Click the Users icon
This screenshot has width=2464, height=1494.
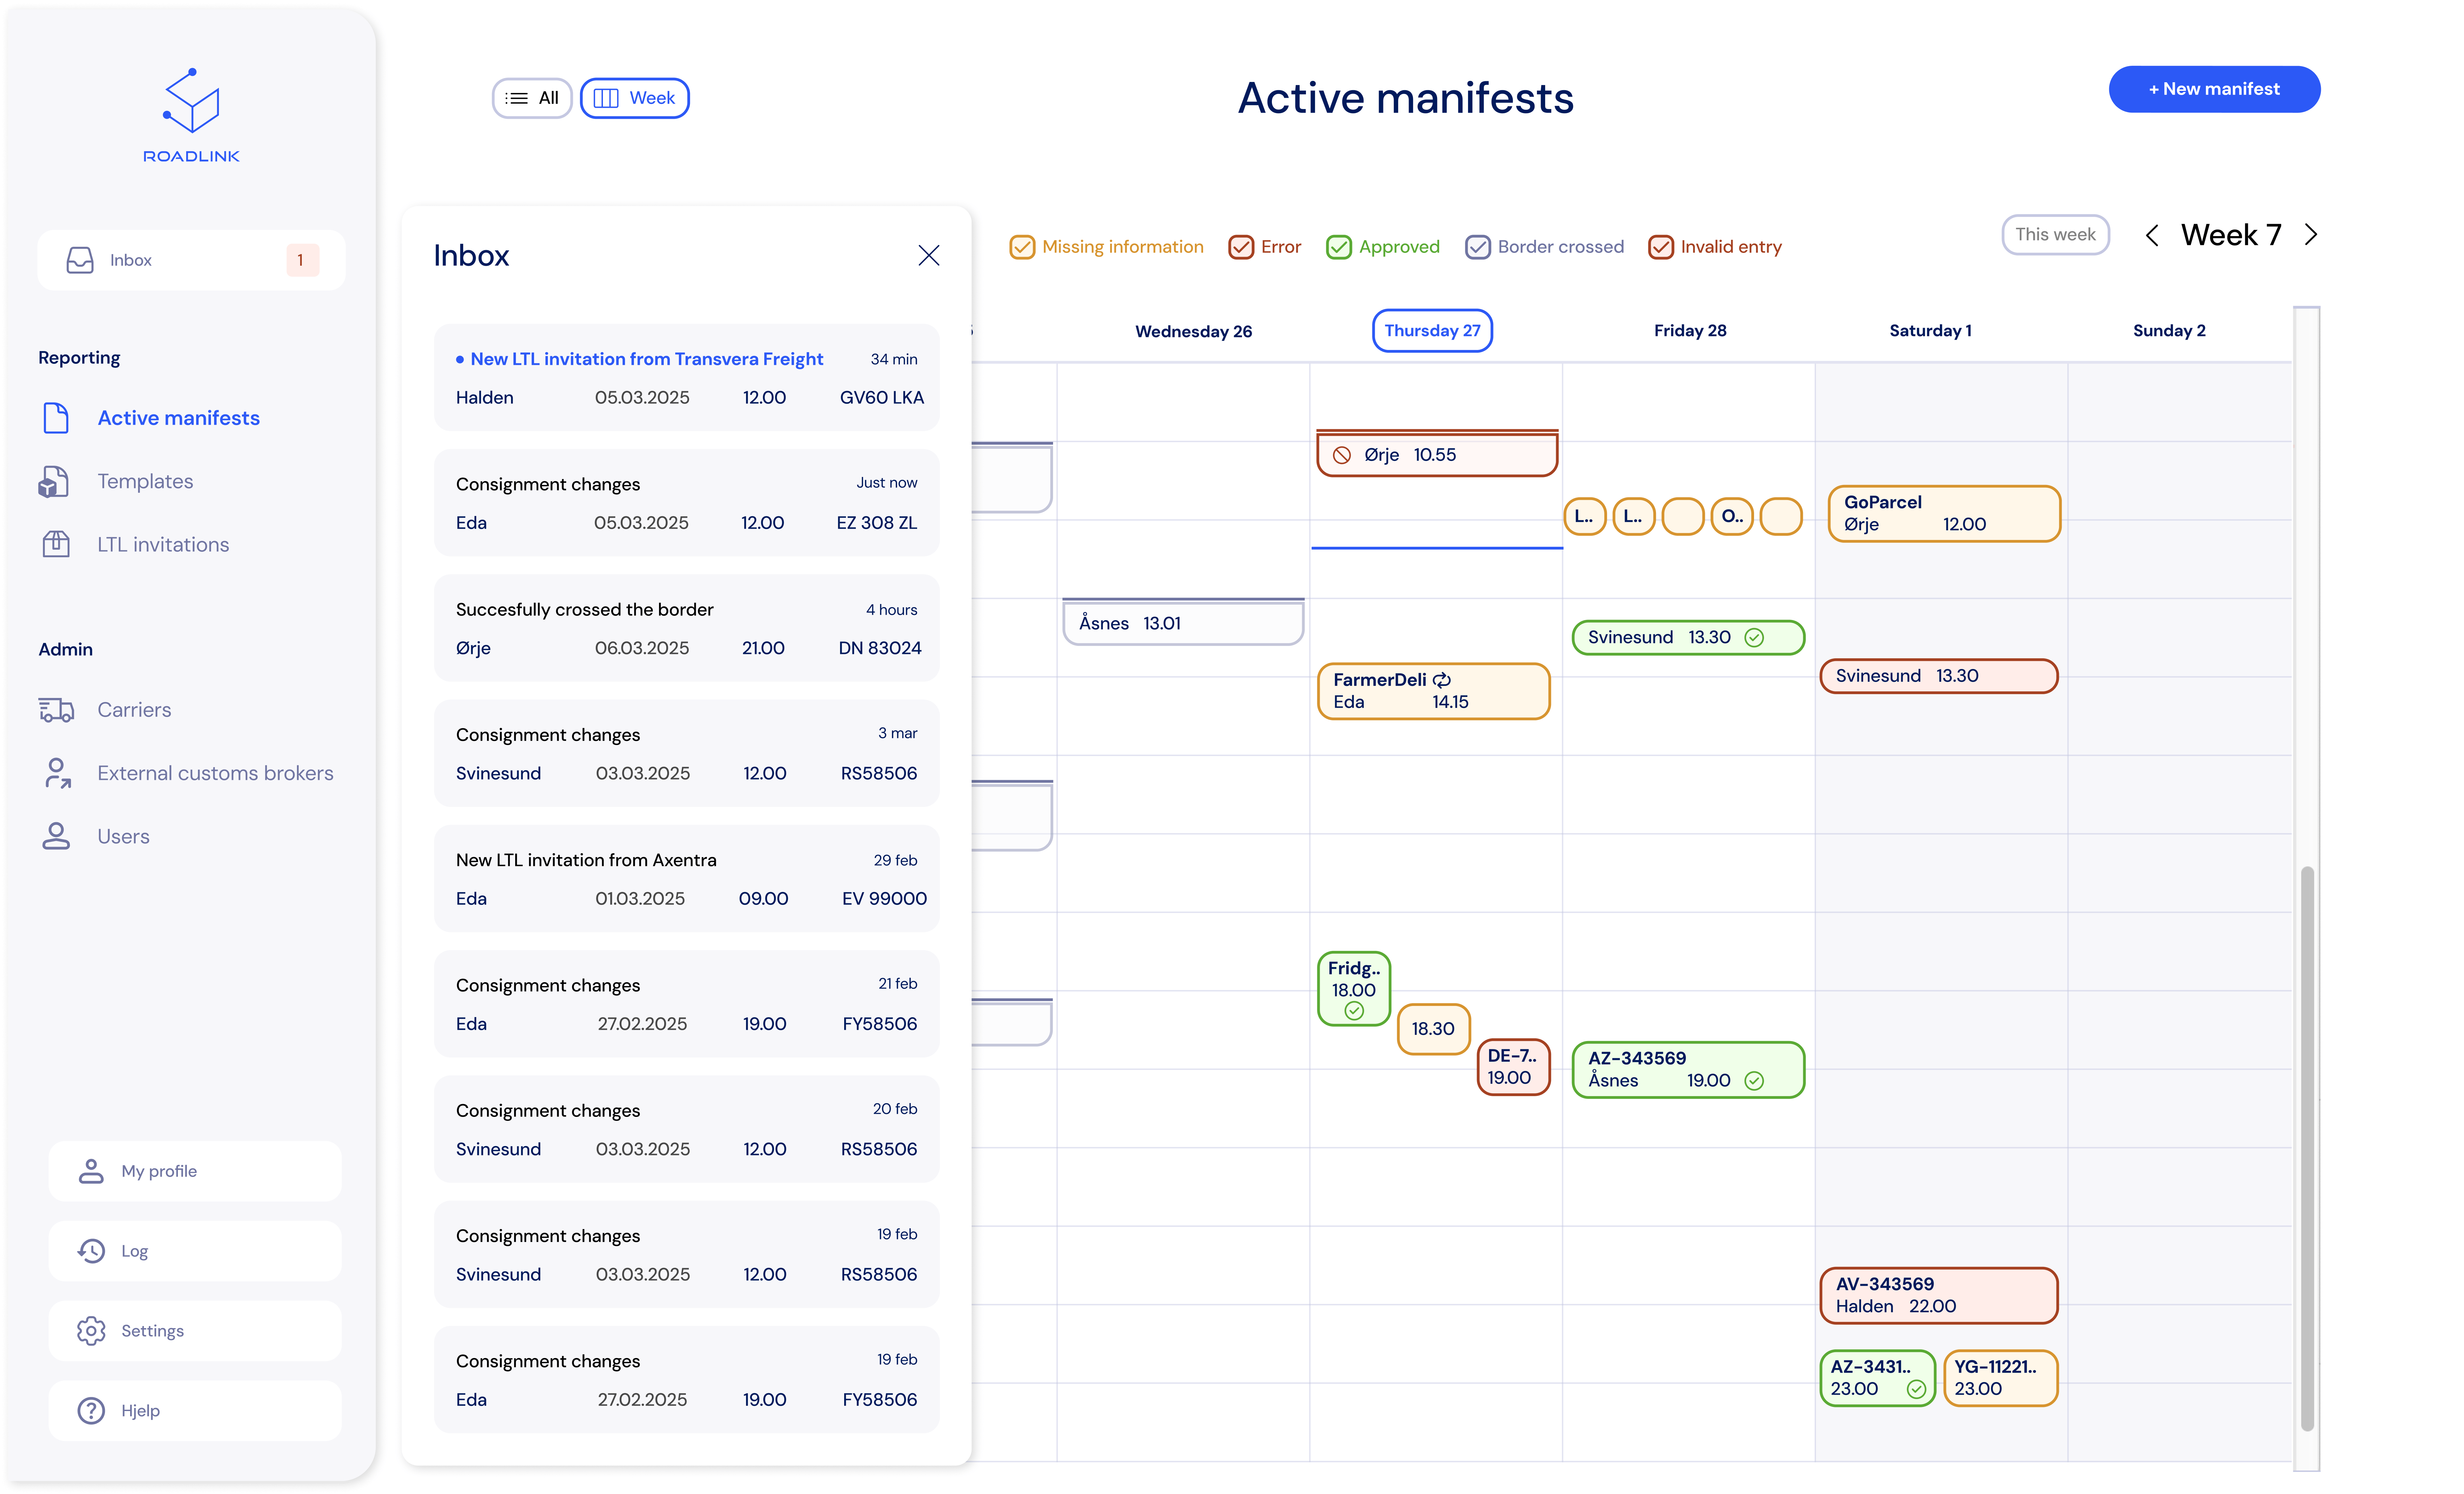[56, 836]
